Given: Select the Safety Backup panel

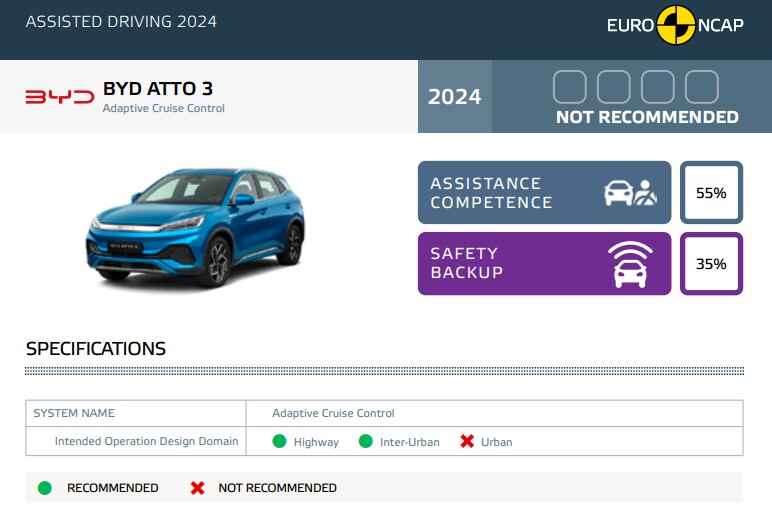Looking at the screenshot, I should coord(545,264).
